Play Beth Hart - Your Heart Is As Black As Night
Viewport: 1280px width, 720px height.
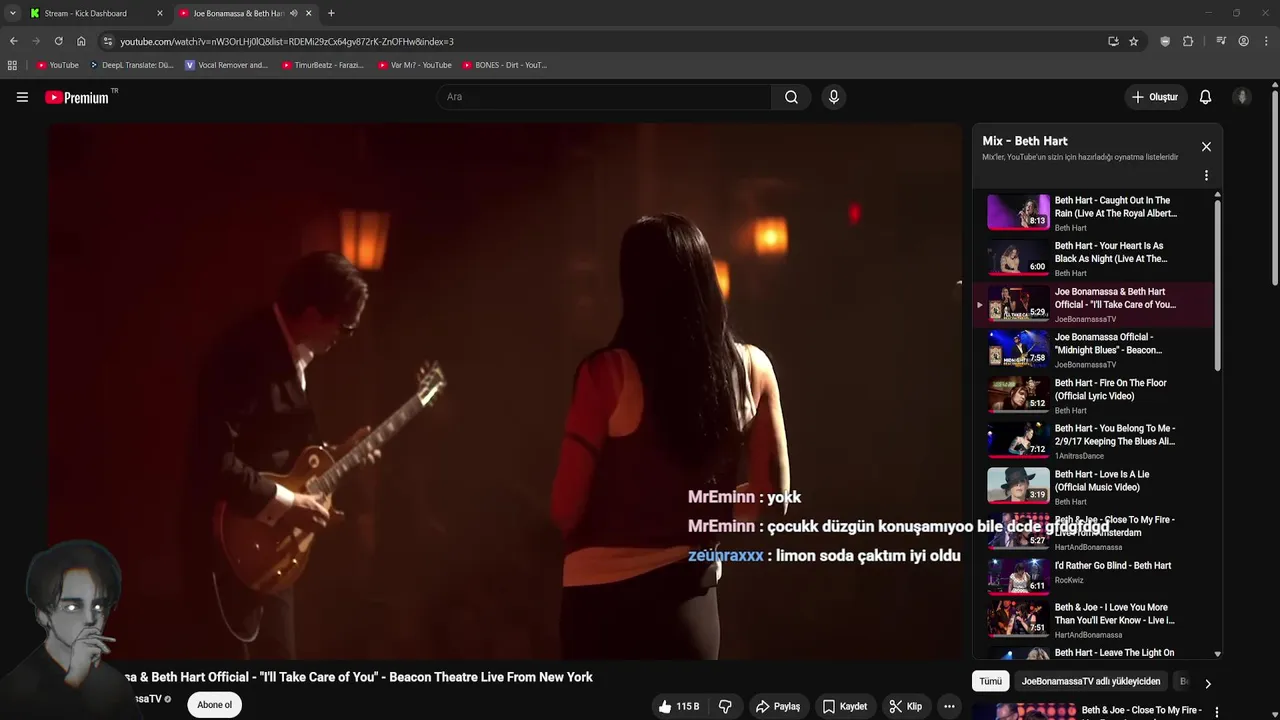pyautogui.click(x=1095, y=259)
